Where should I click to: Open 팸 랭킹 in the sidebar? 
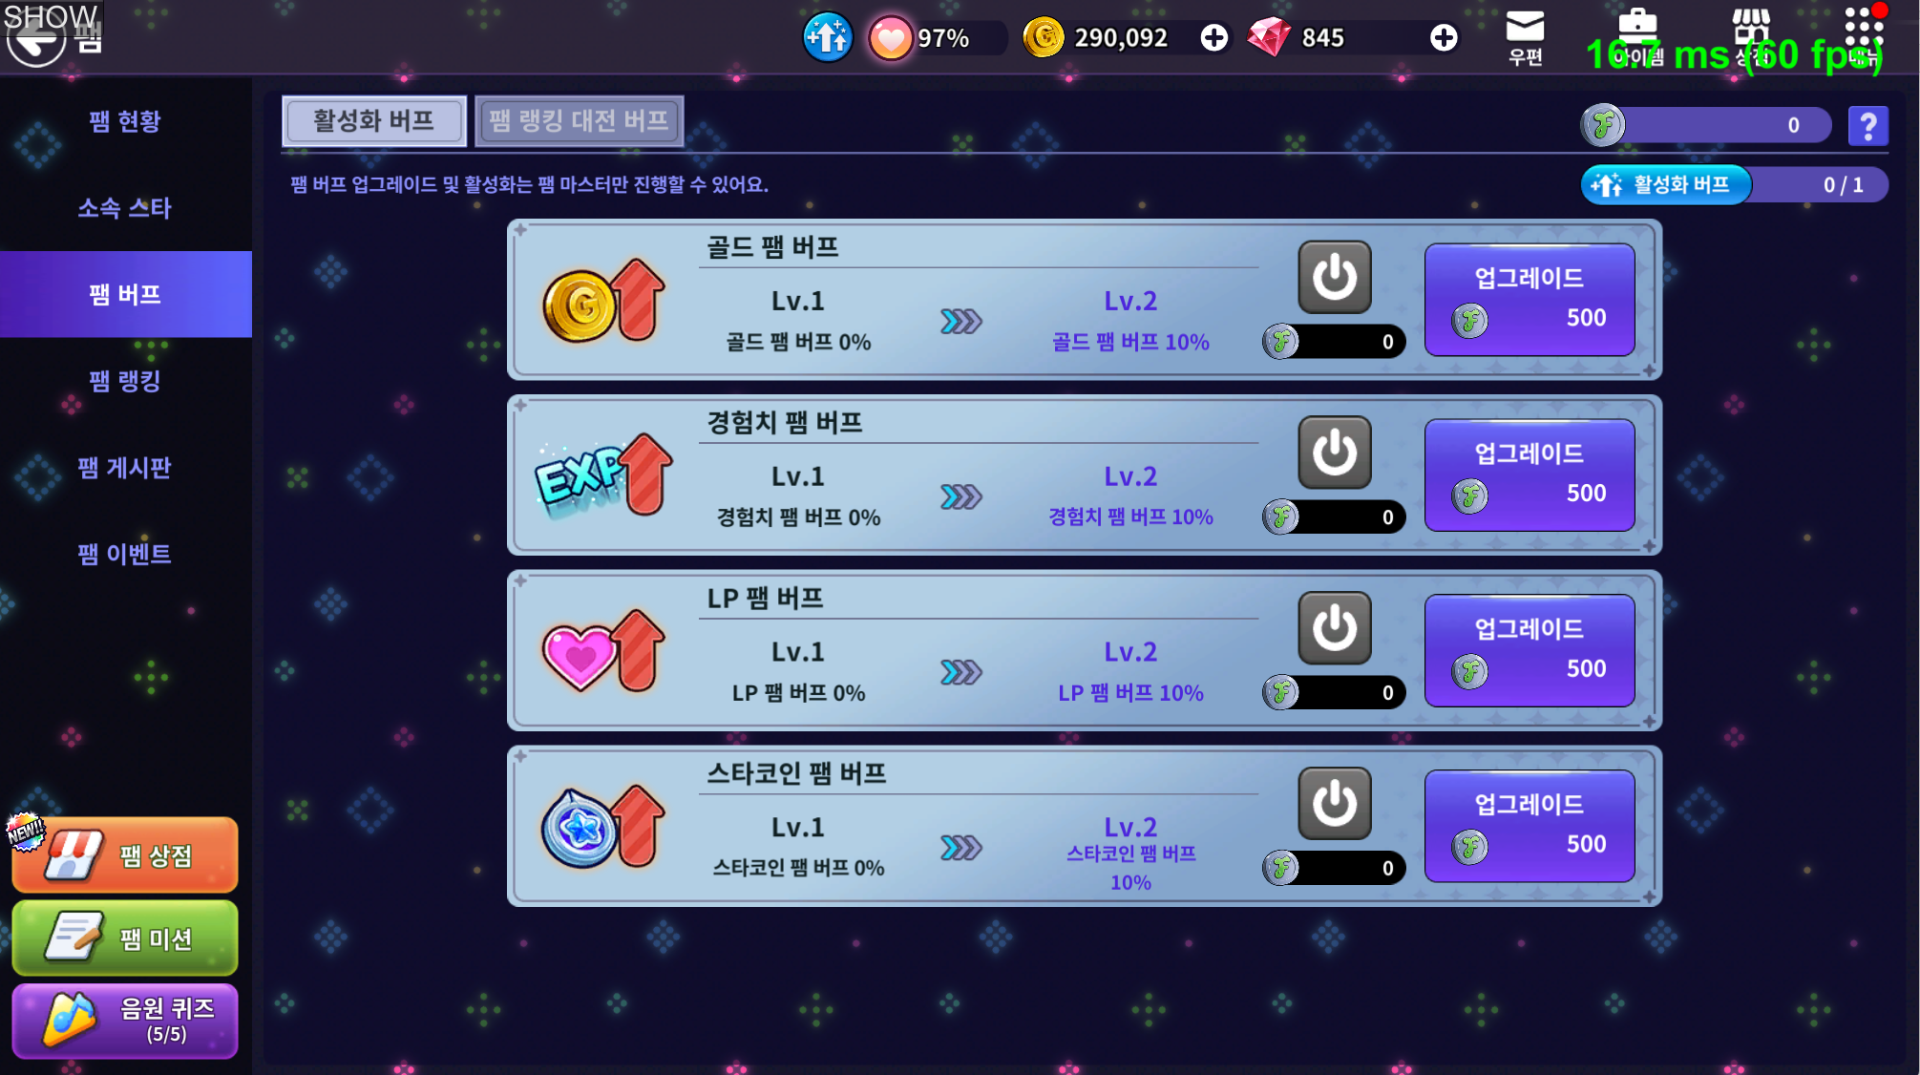126,381
